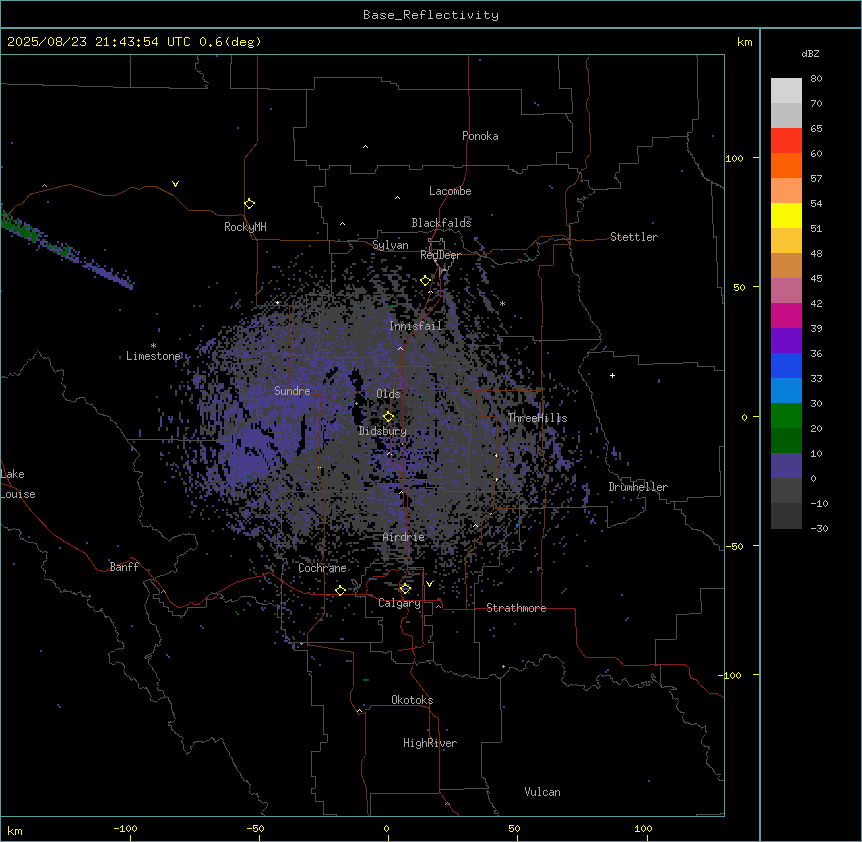Click the purple 36-39 dBZ legend swatch

click(x=786, y=341)
